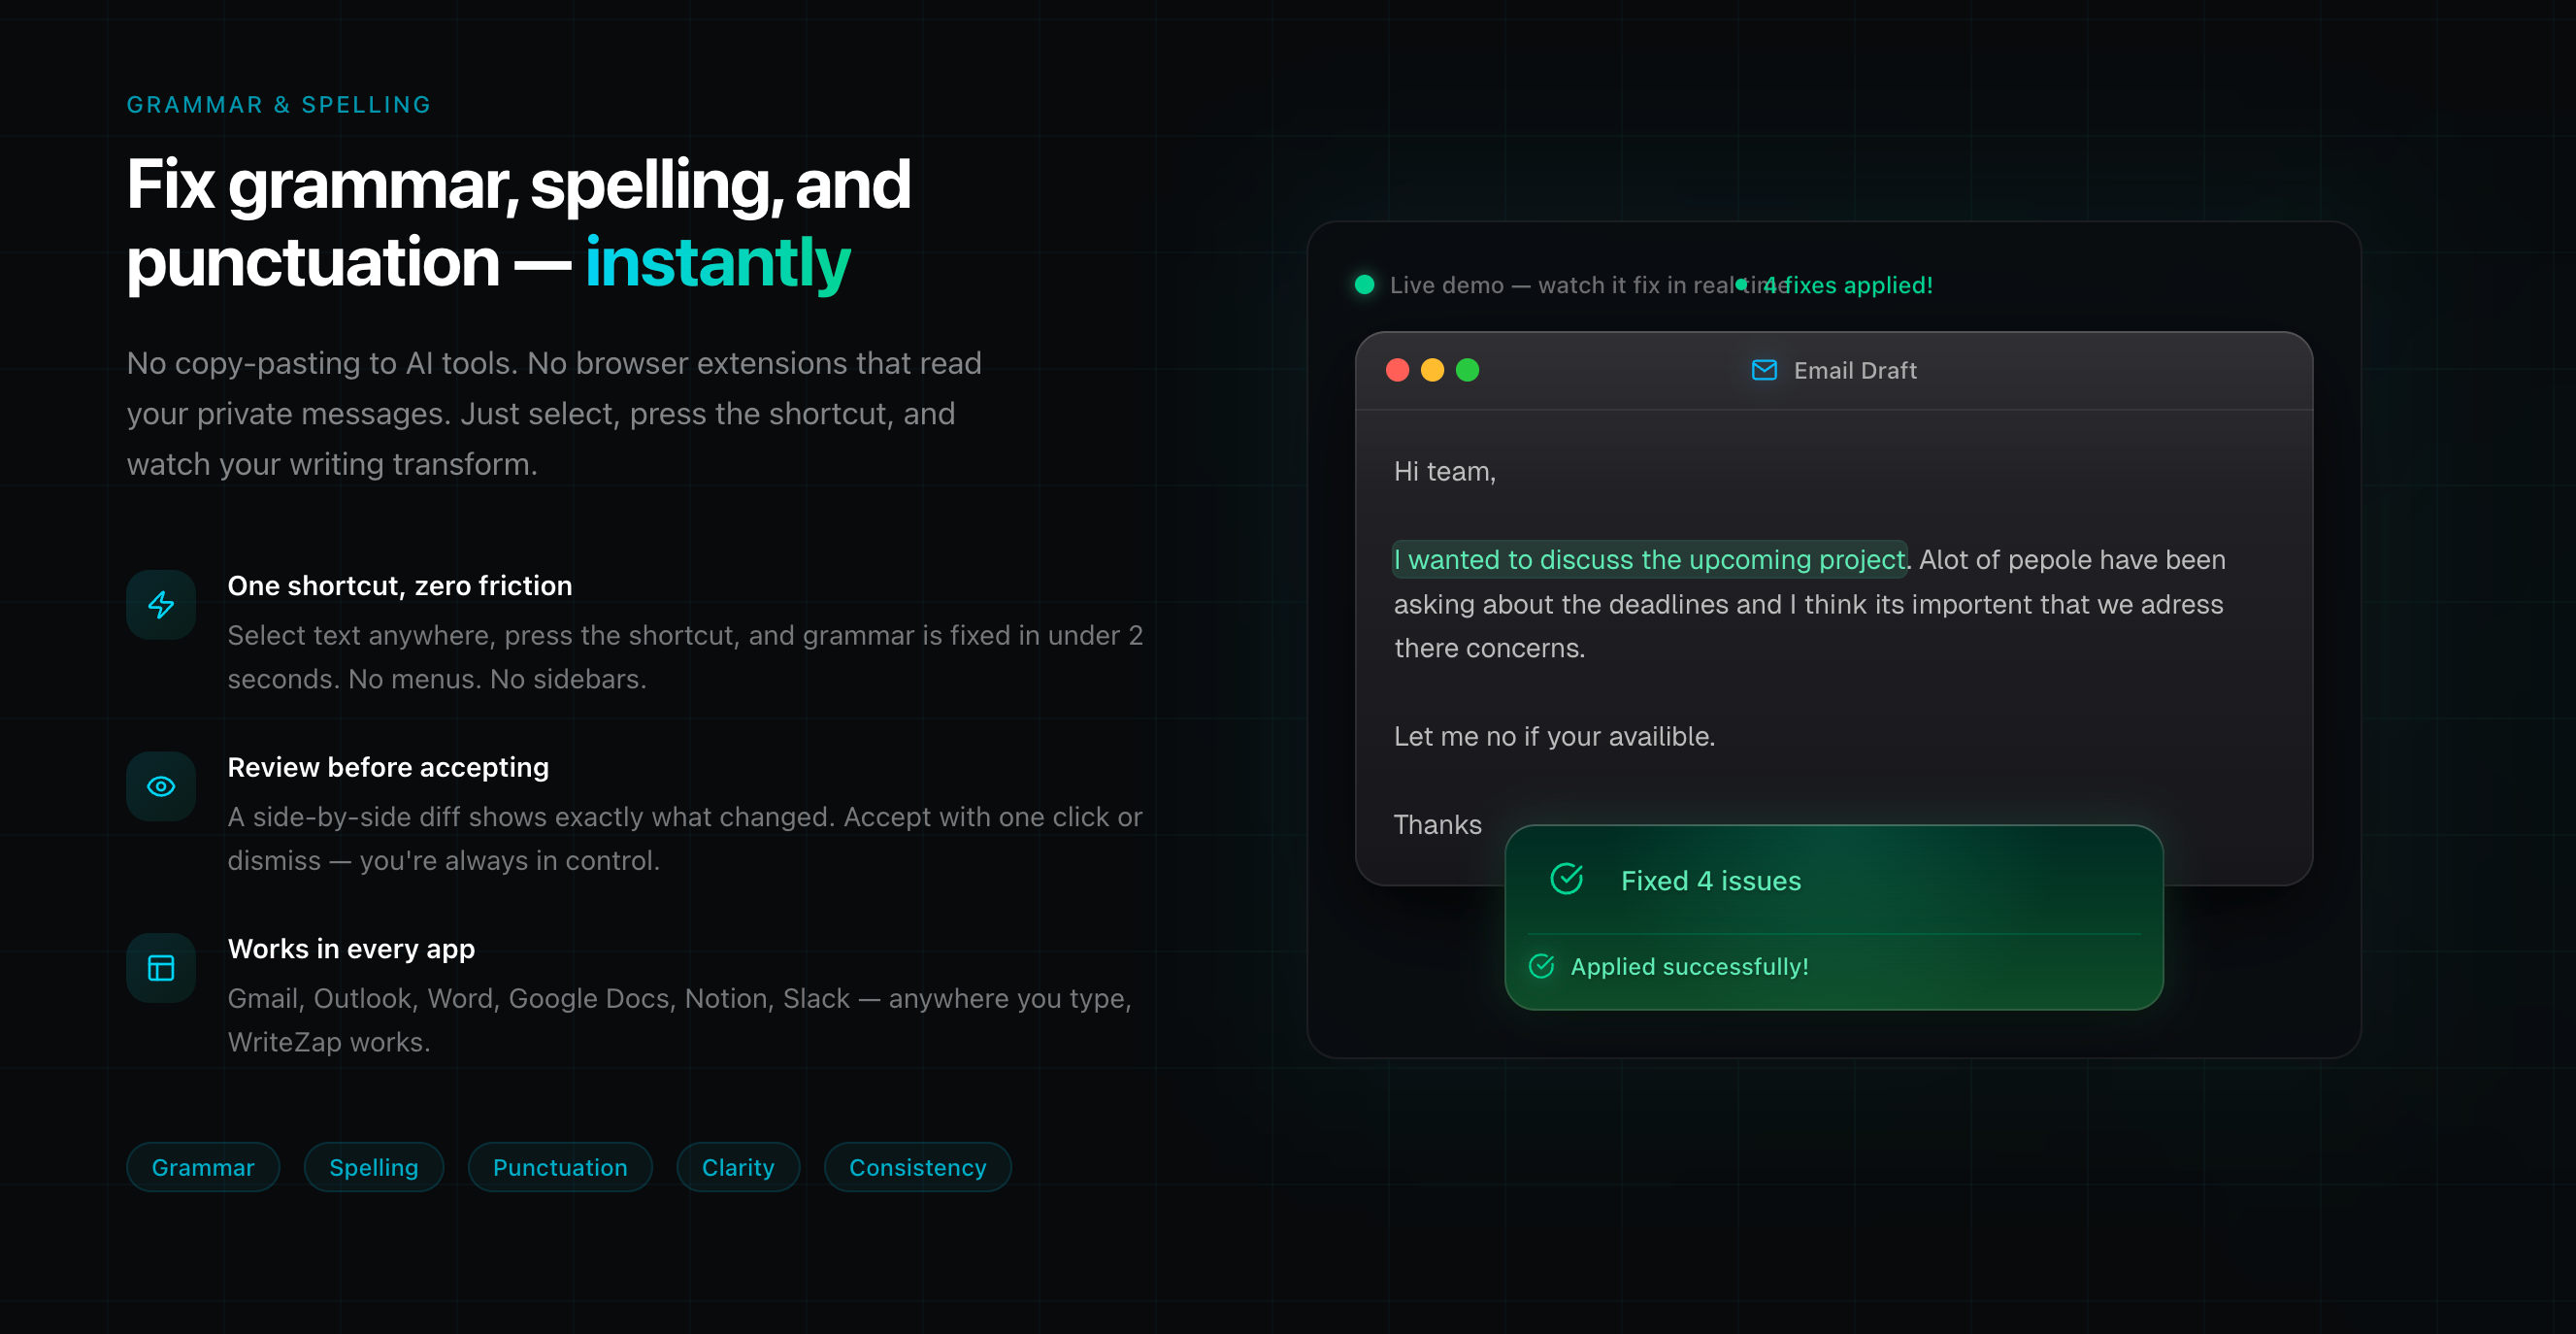2576x1334 pixels.
Task: Click the checkmark beside Applied successfully
Action: 1540,966
